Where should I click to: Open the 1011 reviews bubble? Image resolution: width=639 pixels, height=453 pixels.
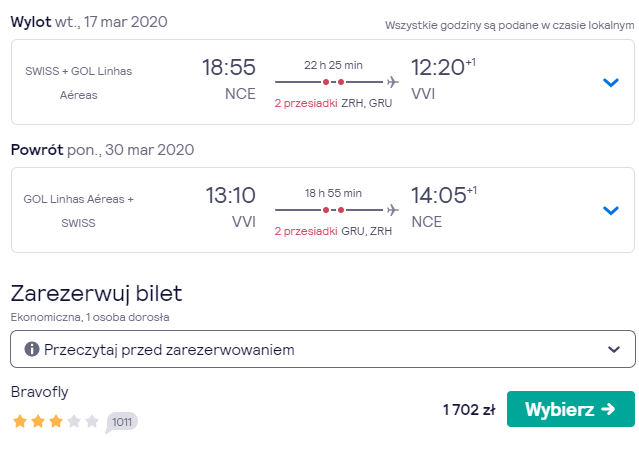click(x=121, y=422)
